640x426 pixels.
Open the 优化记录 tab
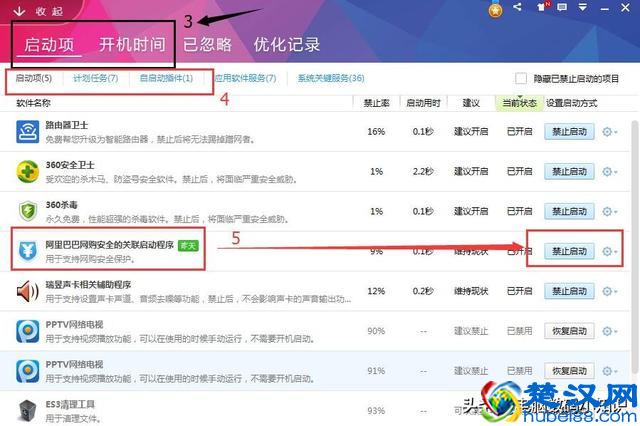(287, 44)
